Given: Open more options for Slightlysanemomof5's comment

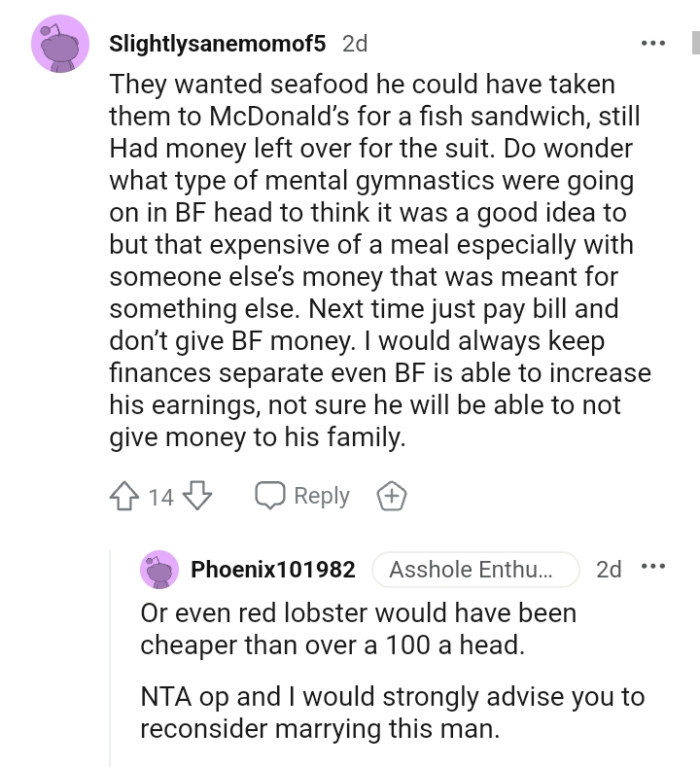Looking at the screenshot, I should coord(652,44).
